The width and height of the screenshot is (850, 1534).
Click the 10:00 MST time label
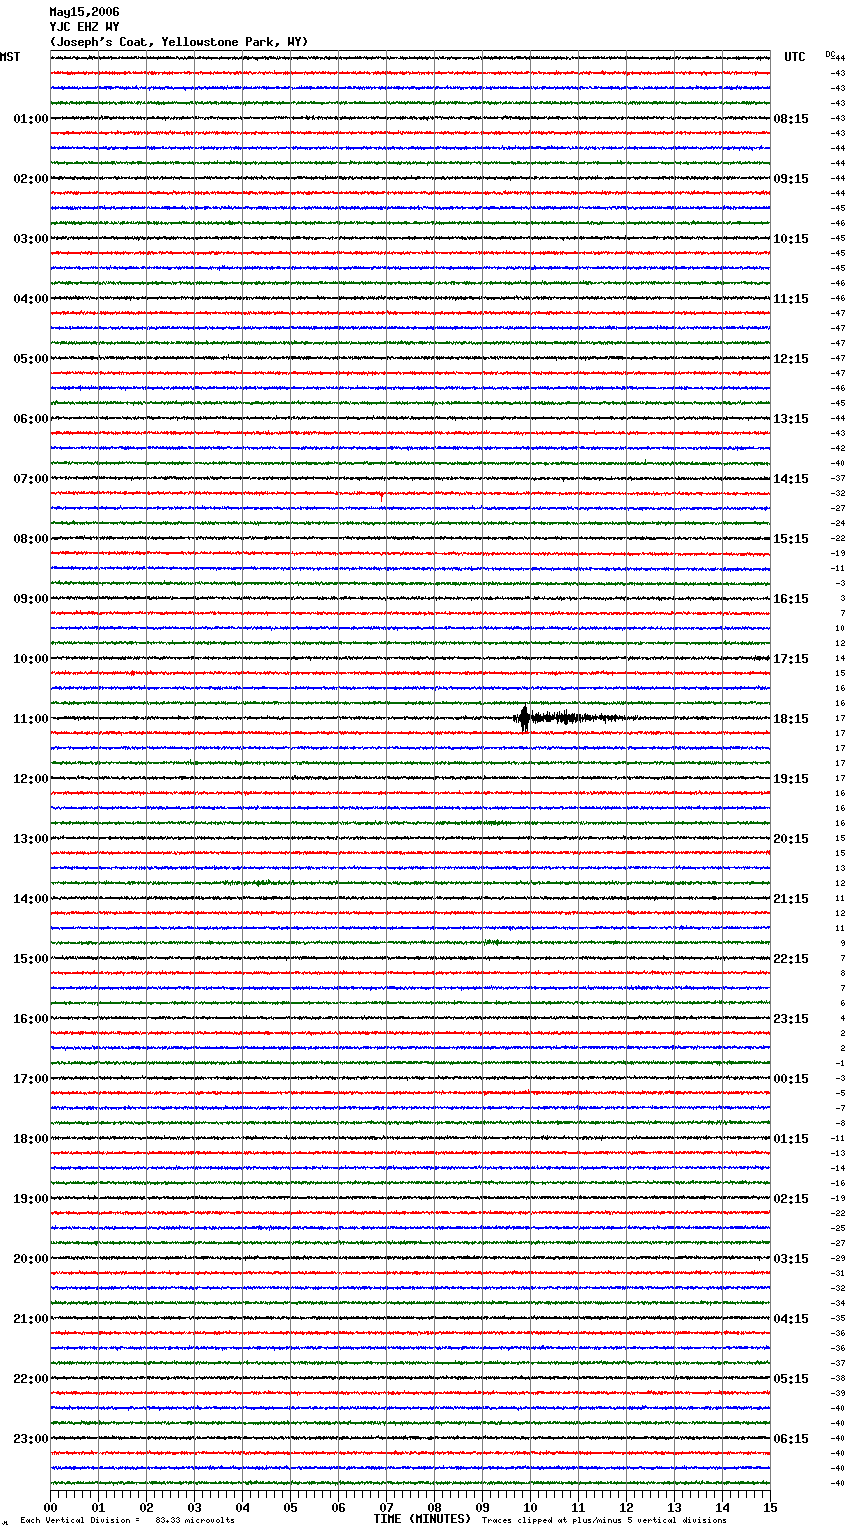(31, 659)
